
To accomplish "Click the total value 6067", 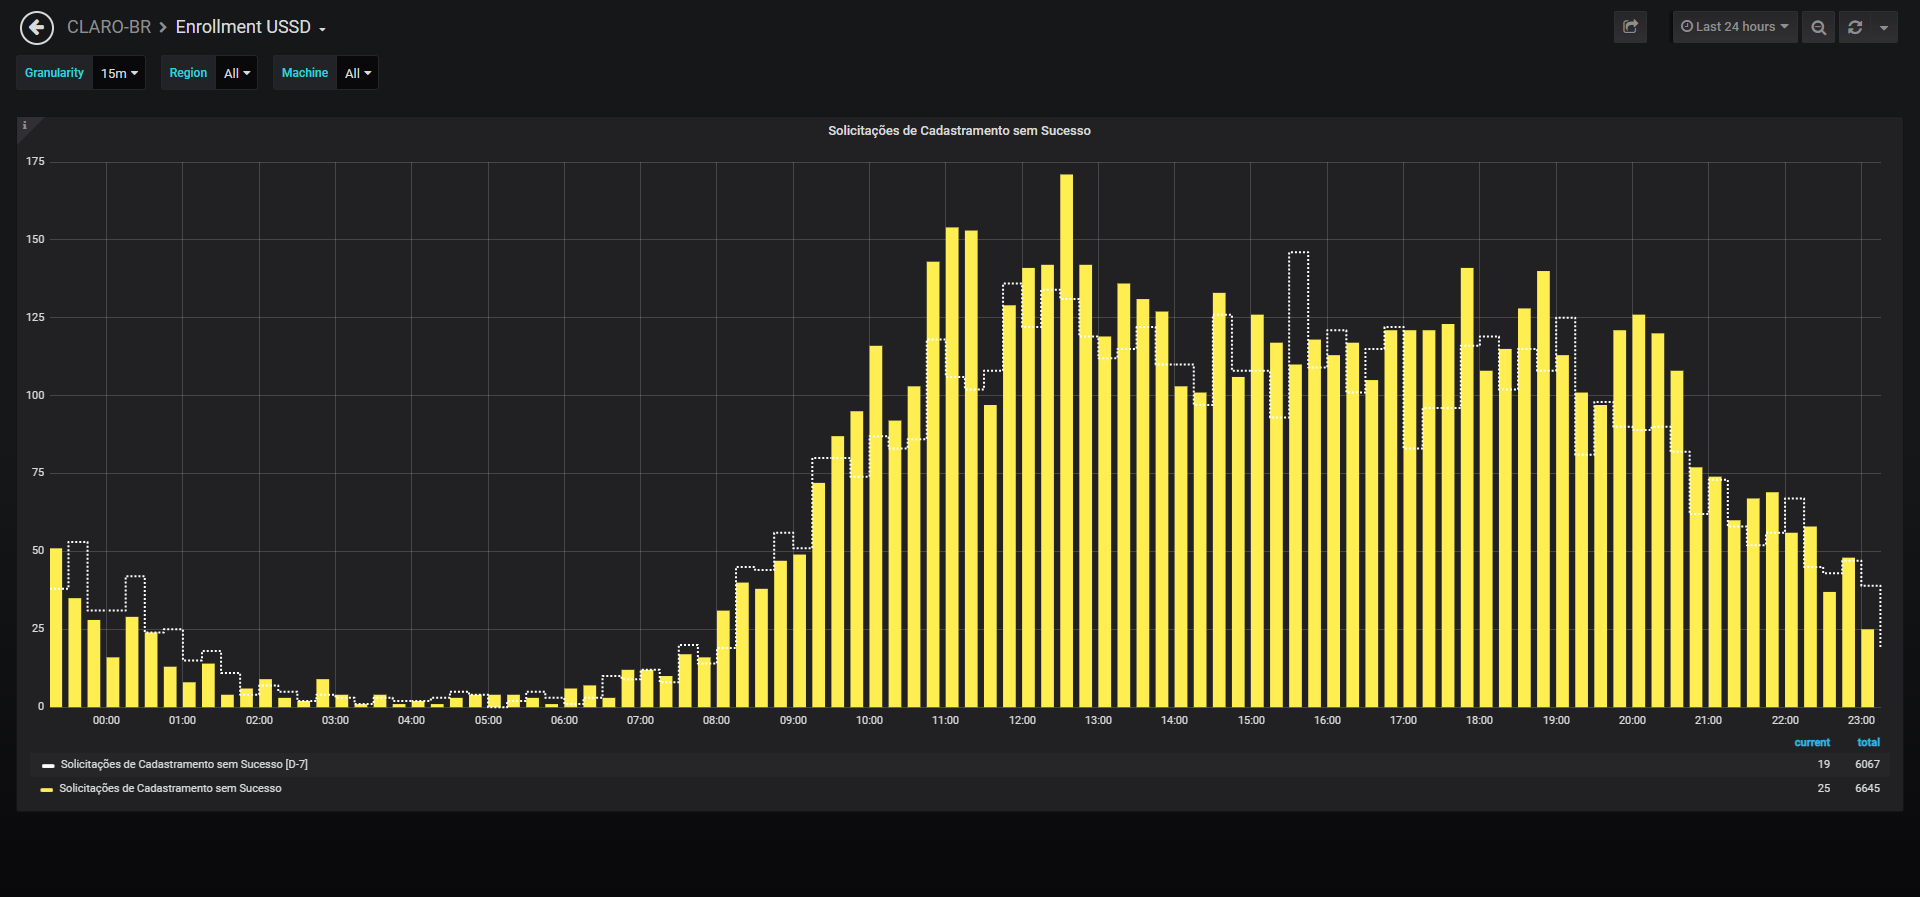I will pos(1867,764).
